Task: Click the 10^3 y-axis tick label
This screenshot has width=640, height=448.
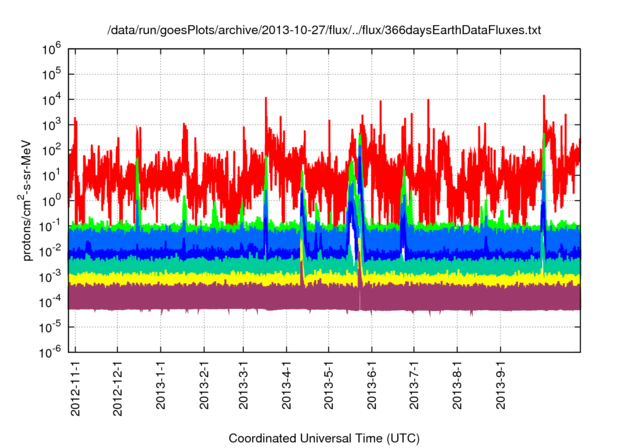Action: (x=51, y=125)
